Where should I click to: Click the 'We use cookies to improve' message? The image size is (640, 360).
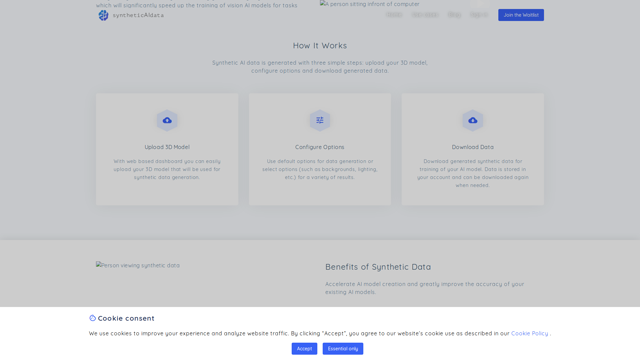[x=320, y=333]
